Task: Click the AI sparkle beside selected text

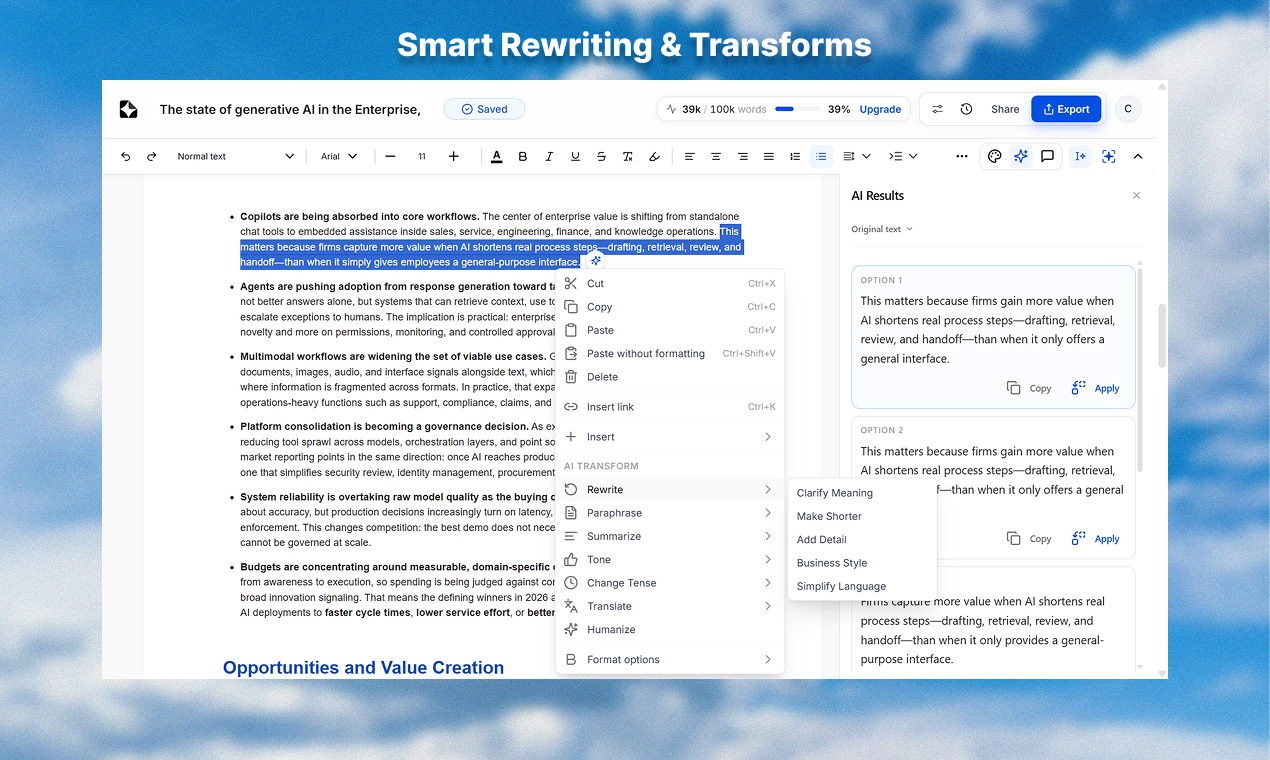Action: click(596, 260)
